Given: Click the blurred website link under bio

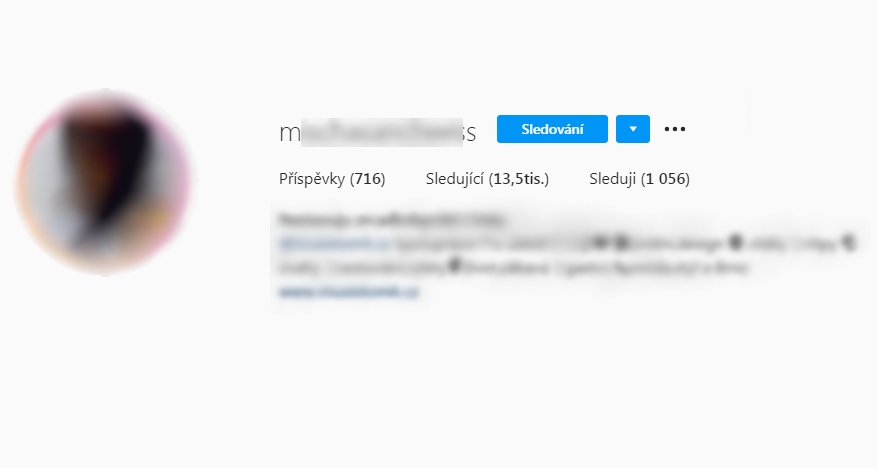Looking at the screenshot, I should tap(348, 291).
